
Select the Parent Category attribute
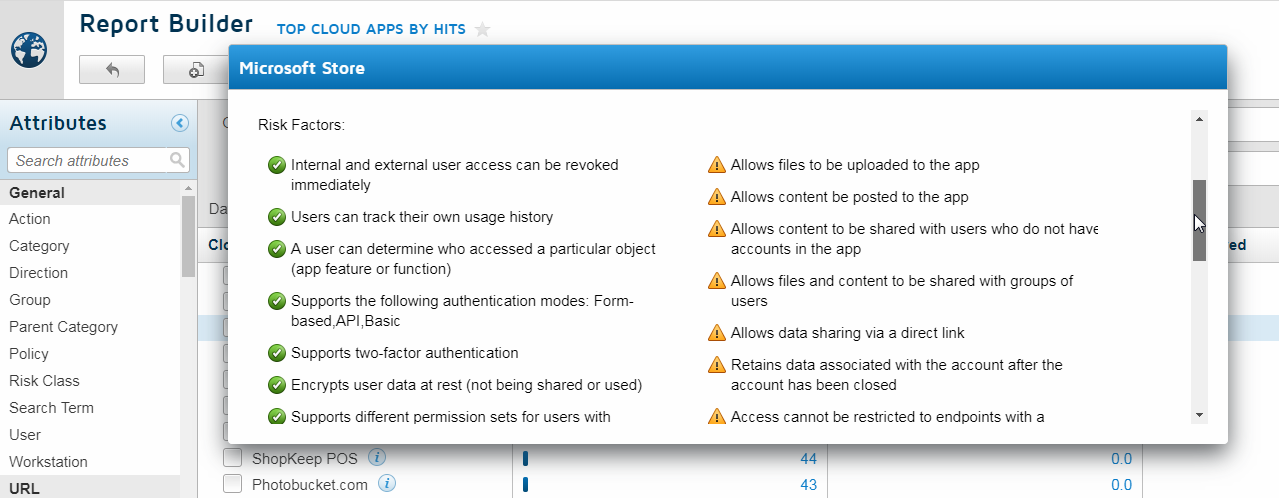pyautogui.click(x=63, y=327)
